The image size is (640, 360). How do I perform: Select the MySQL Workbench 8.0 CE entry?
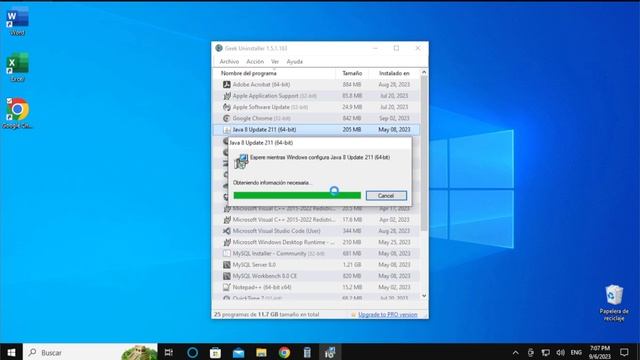tap(316, 276)
